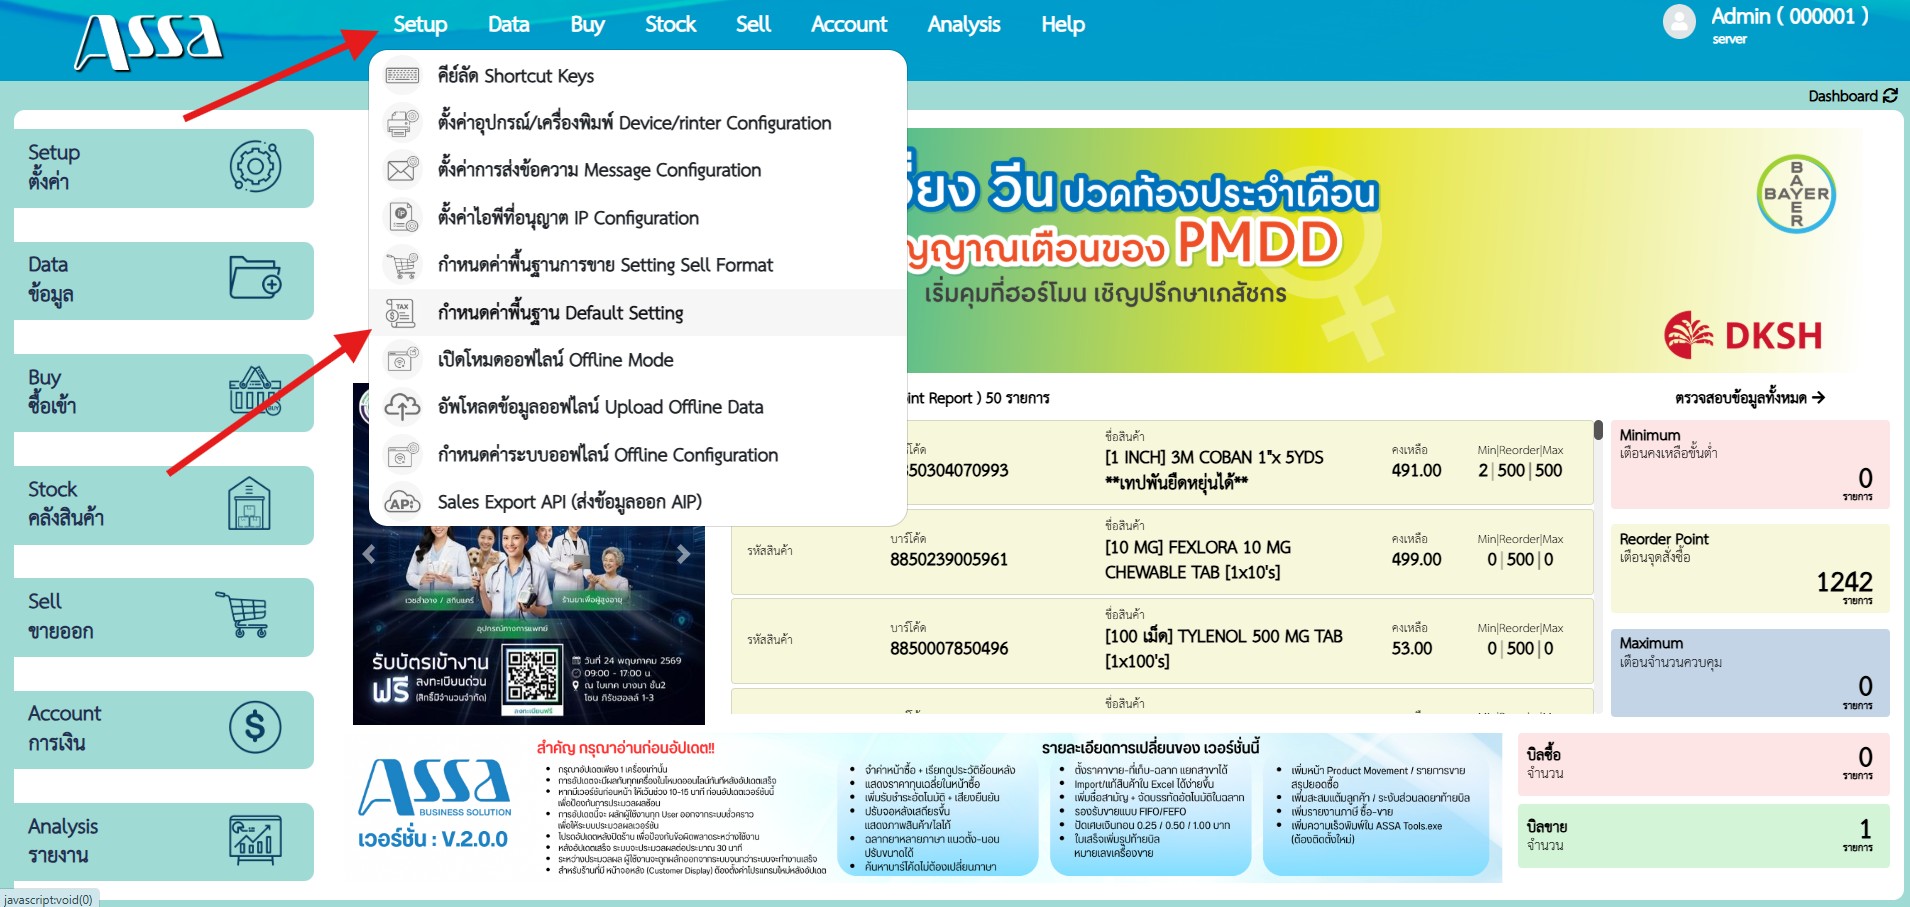The height and width of the screenshot is (907, 1910).
Task: Open the บิลซื้อ purchase bill count card
Action: point(1703,763)
